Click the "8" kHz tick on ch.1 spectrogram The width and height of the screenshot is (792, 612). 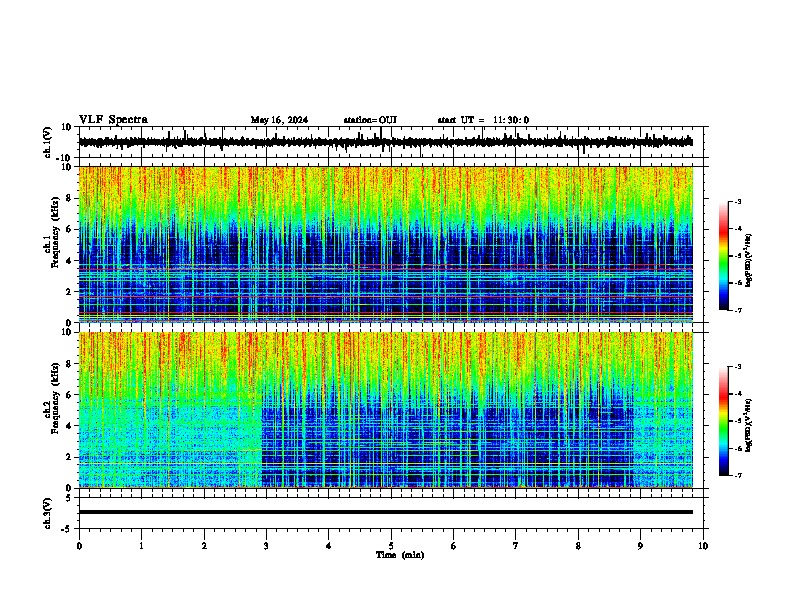tap(69, 198)
